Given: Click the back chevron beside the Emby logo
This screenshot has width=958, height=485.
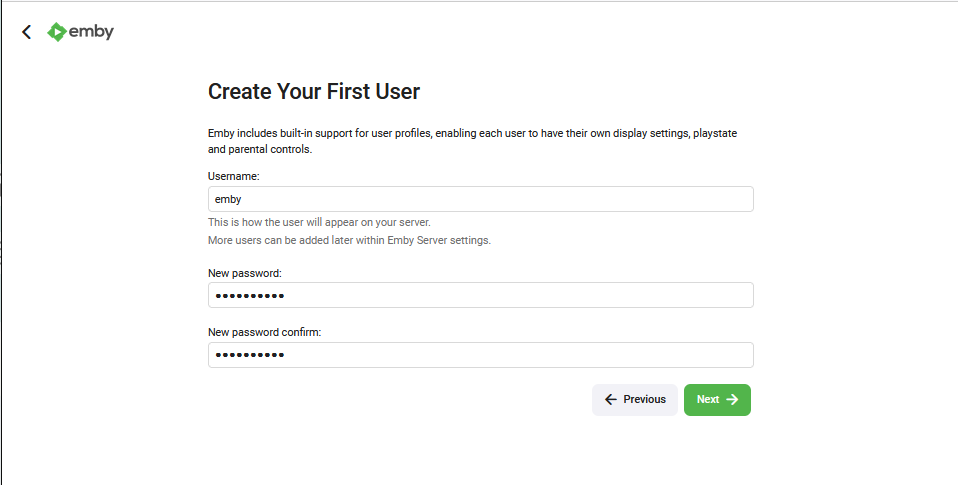Looking at the screenshot, I should 26,32.
